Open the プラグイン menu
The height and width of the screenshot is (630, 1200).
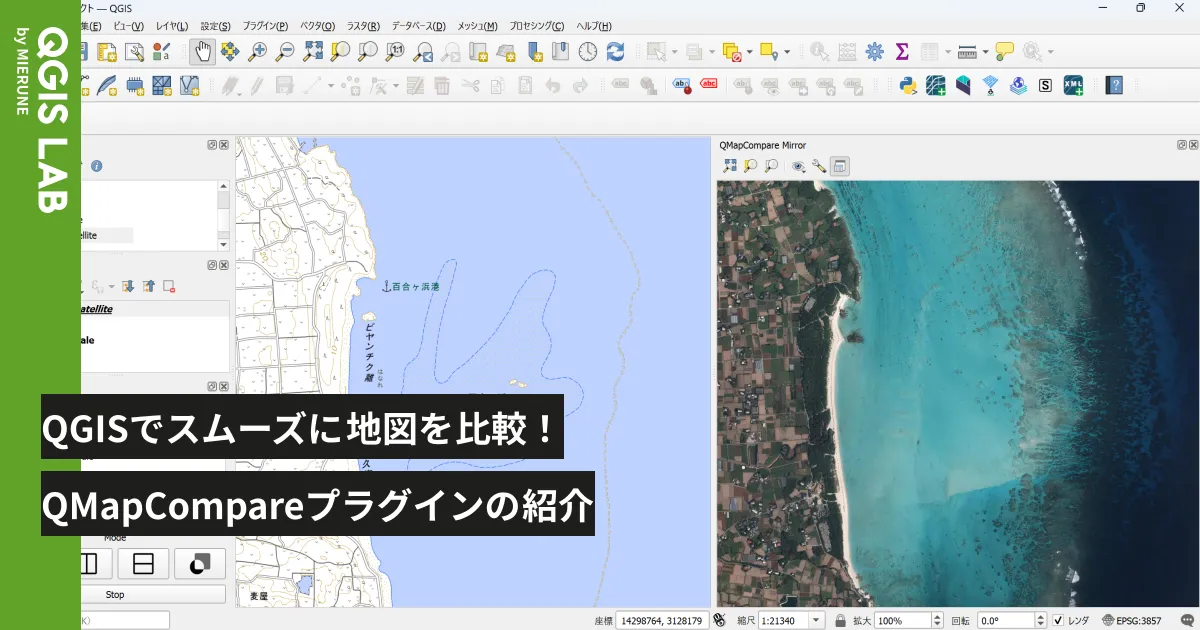pyautogui.click(x=264, y=26)
